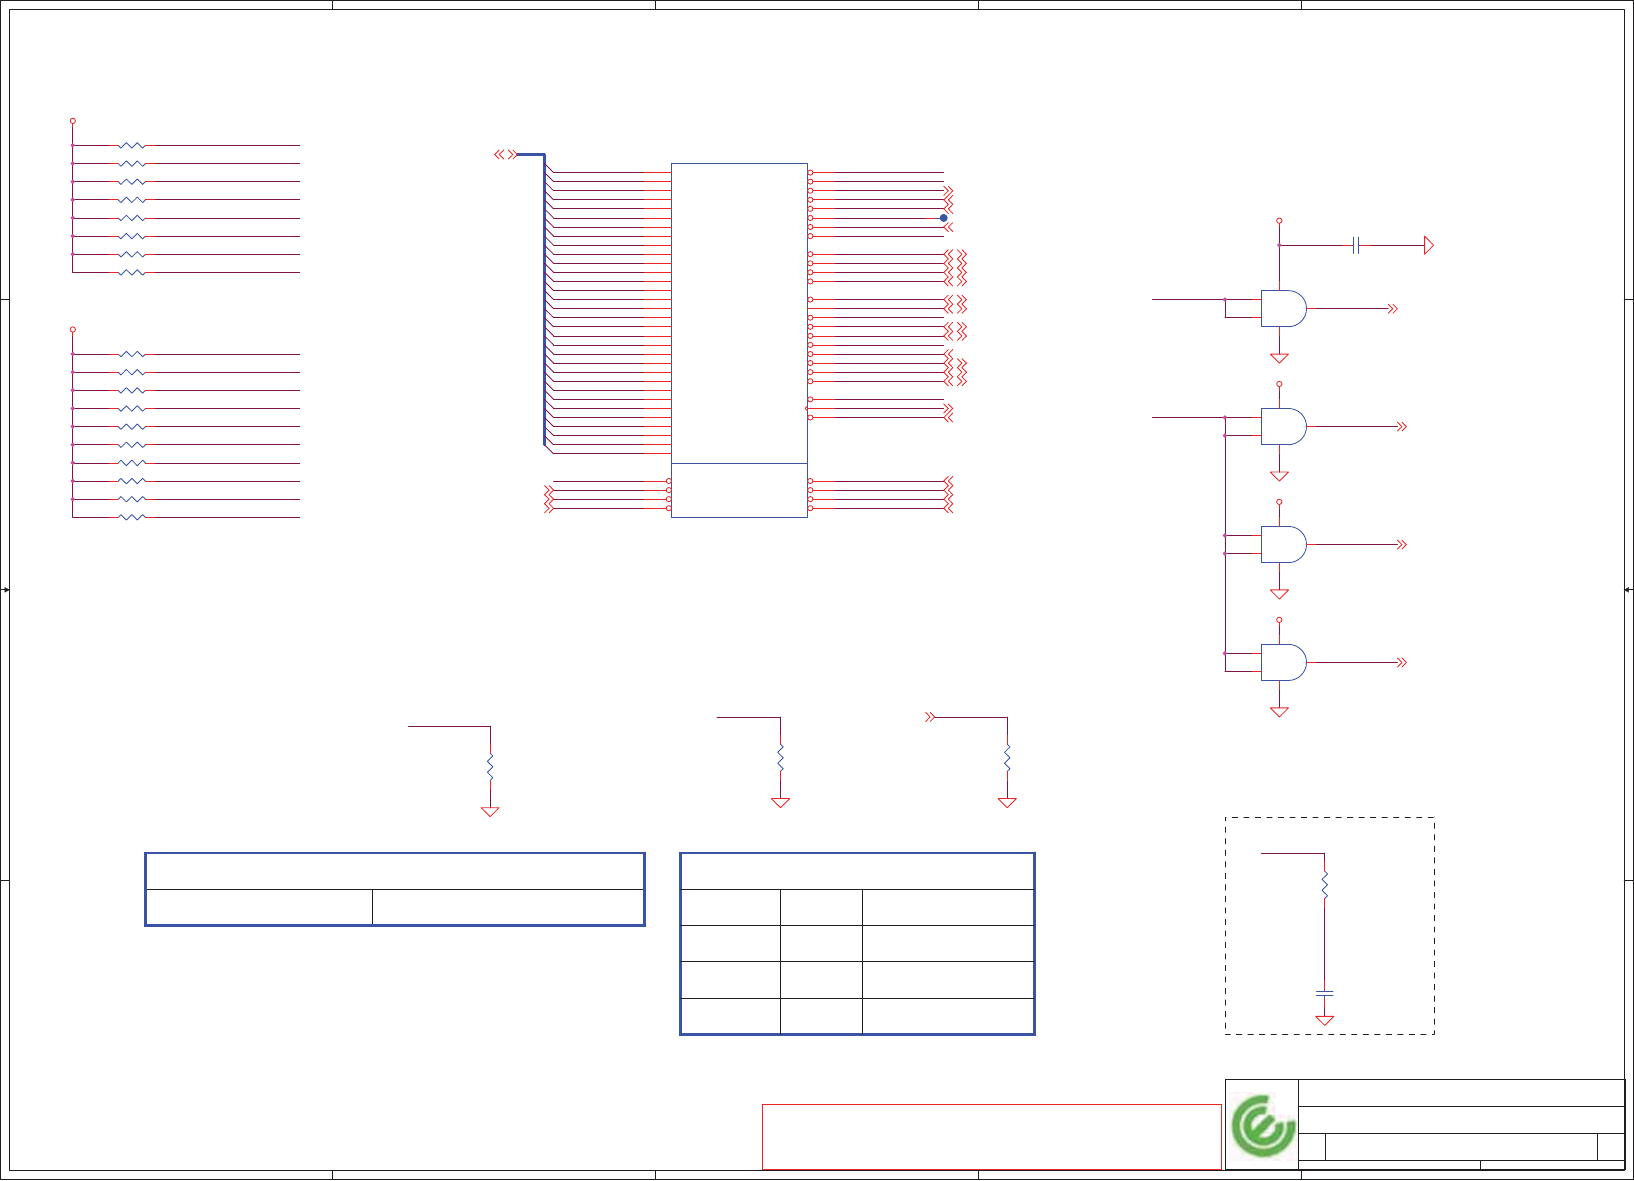Click power circle atop upper resistor bank

pos(72,121)
